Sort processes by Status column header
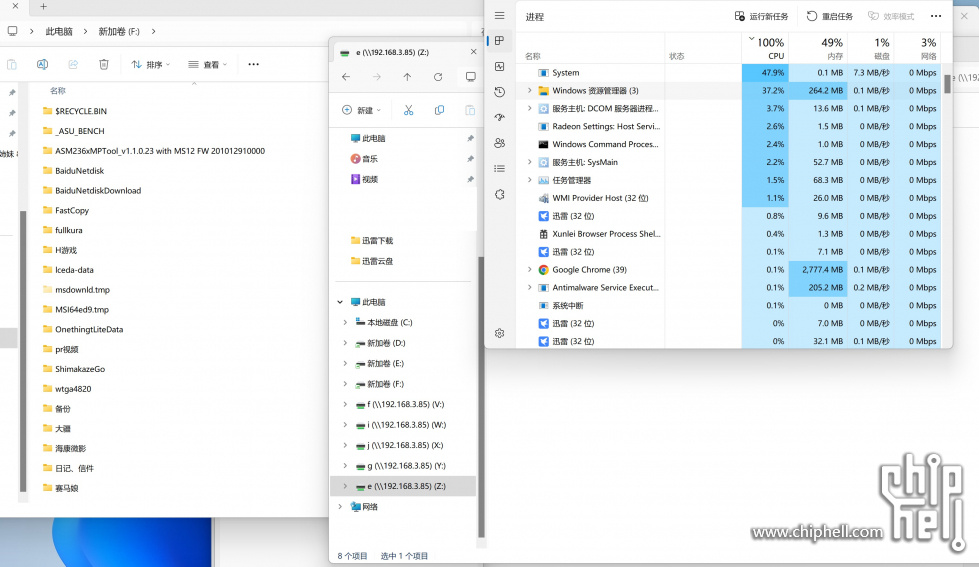This screenshot has width=979, height=567. tap(677, 56)
